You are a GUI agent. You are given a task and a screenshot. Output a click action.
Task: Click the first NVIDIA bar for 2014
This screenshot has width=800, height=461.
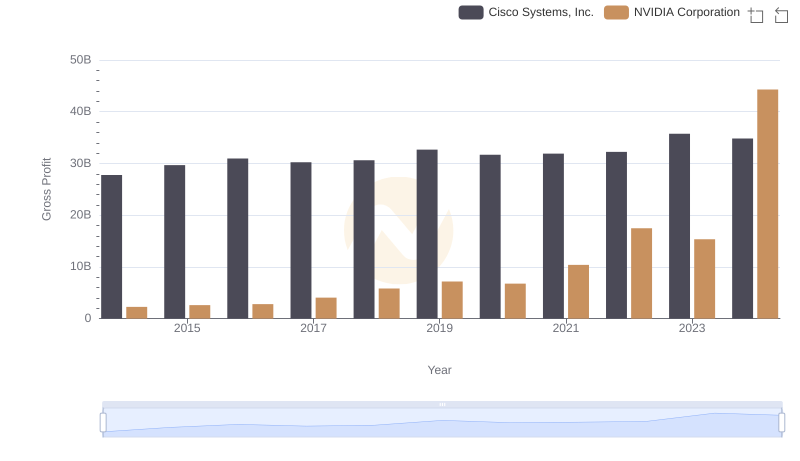[136, 313]
